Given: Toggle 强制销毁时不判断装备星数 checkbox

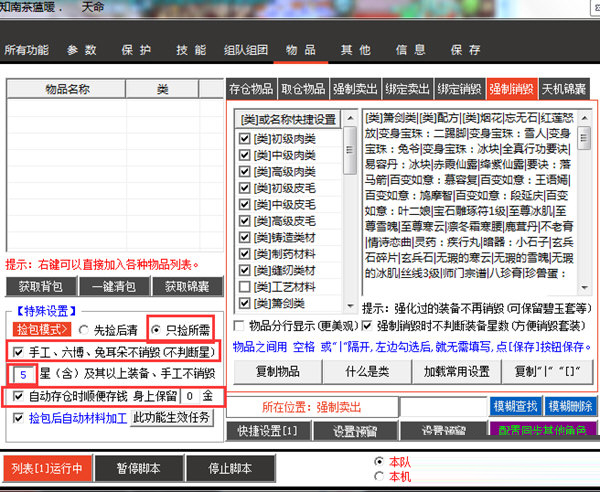Looking at the screenshot, I should tap(367, 326).
